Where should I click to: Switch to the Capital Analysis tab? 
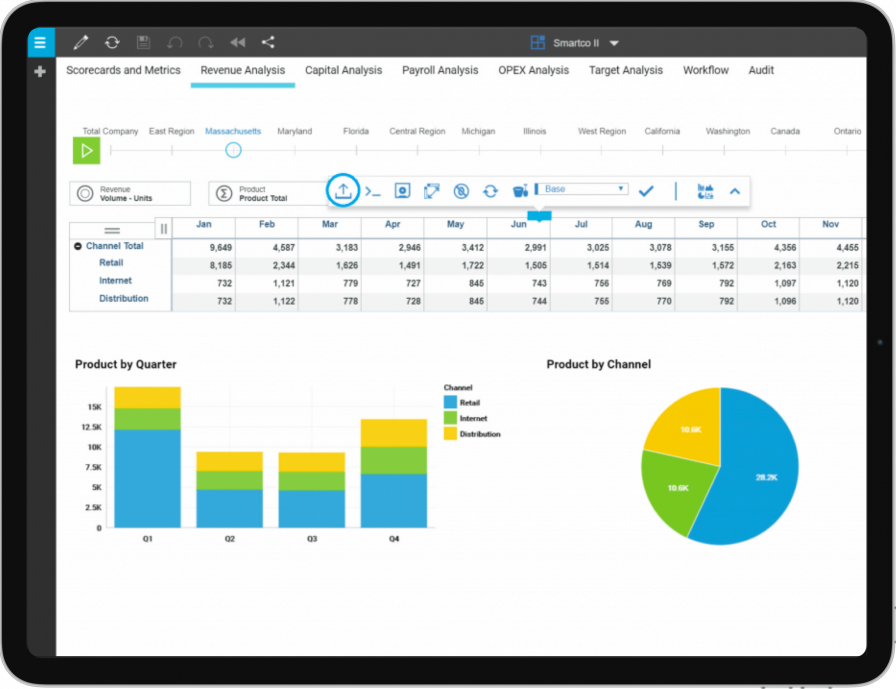(343, 71)
